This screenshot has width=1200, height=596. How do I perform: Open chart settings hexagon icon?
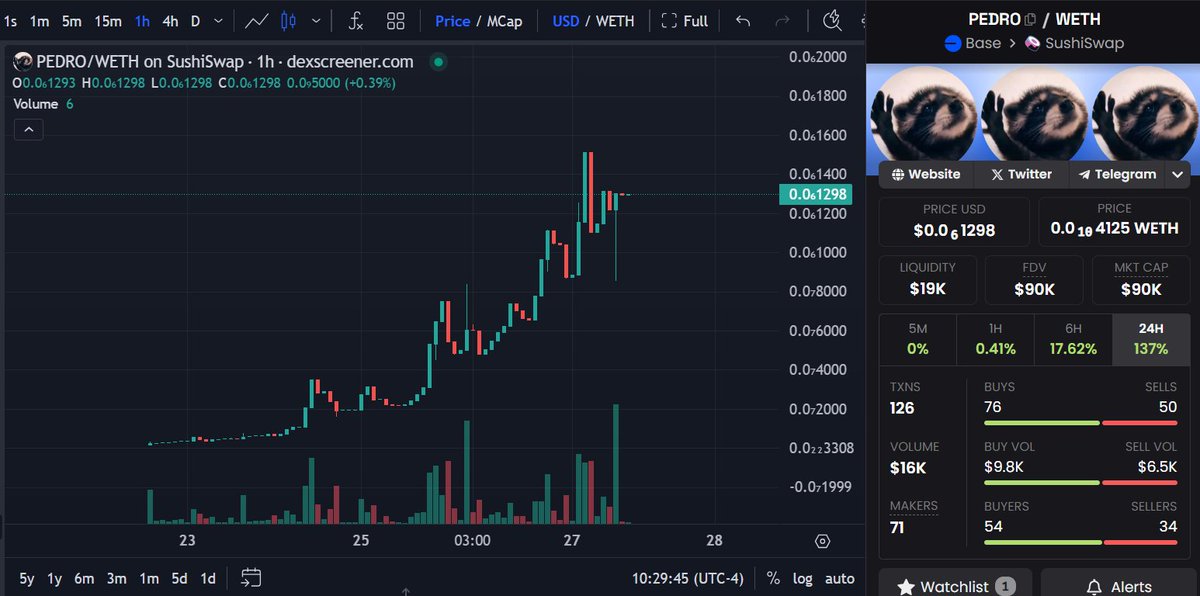[822, 541]
